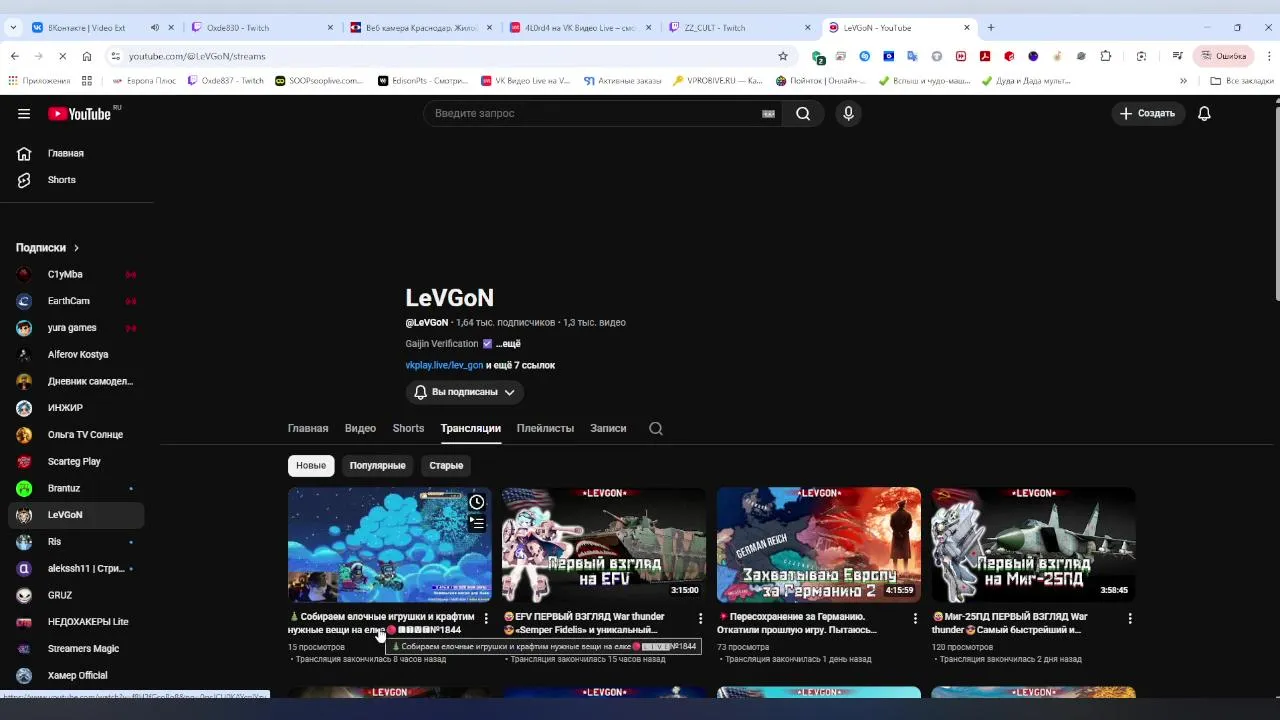Screen dimensions: 1280x720
Task: Add first video to queue icon
Action: (x=477, y=523)
